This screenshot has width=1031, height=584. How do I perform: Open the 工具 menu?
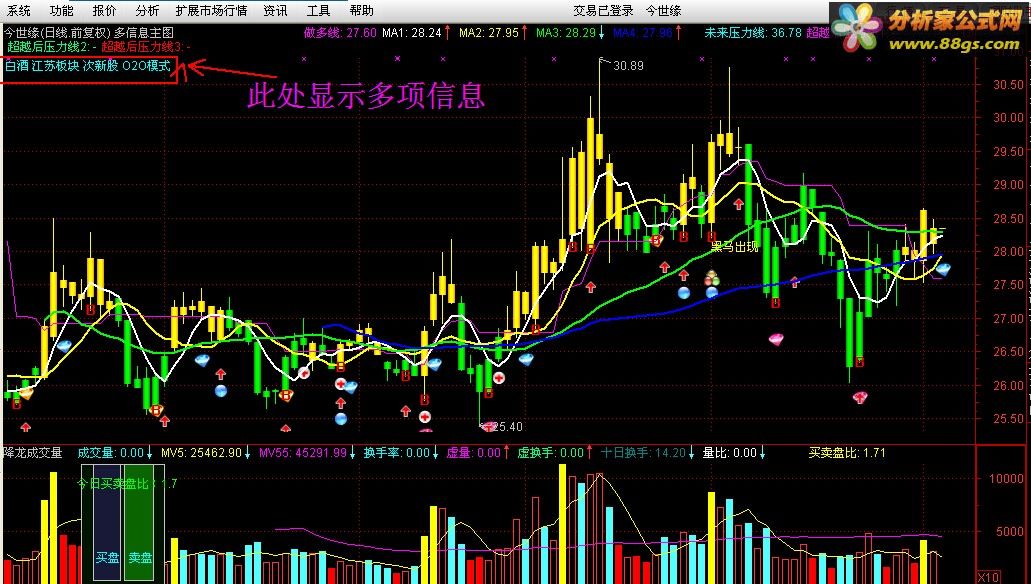click(318, 11)
